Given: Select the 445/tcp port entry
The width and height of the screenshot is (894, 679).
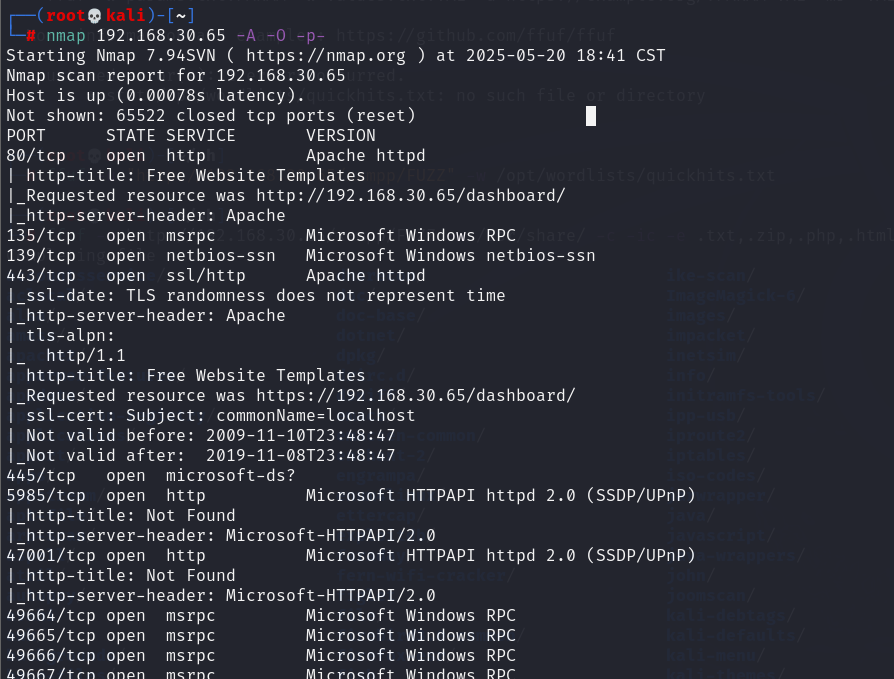Looking at the screenshot, I should click(41, 475).
